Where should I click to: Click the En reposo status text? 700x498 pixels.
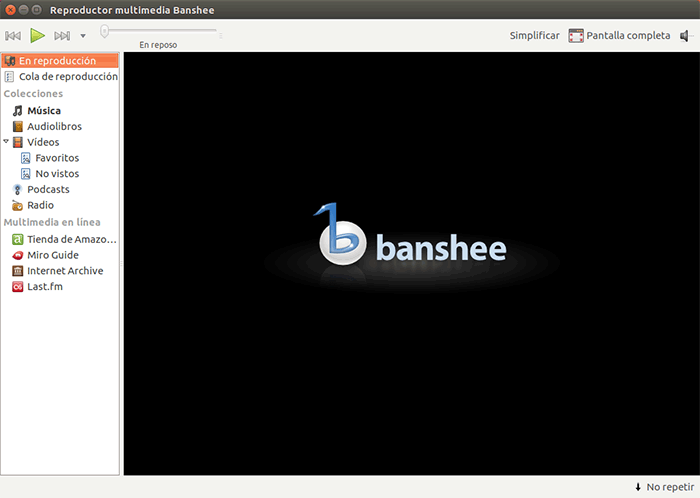[158, 45]
